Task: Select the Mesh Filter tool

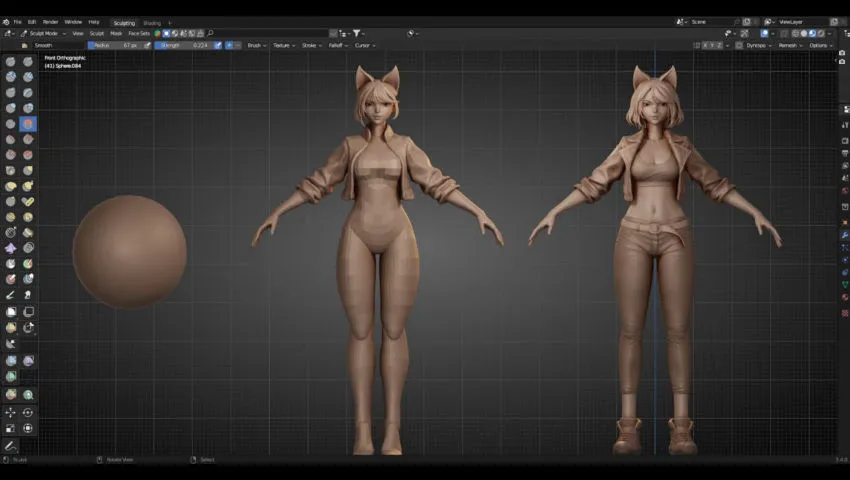Action: (11, 360)
